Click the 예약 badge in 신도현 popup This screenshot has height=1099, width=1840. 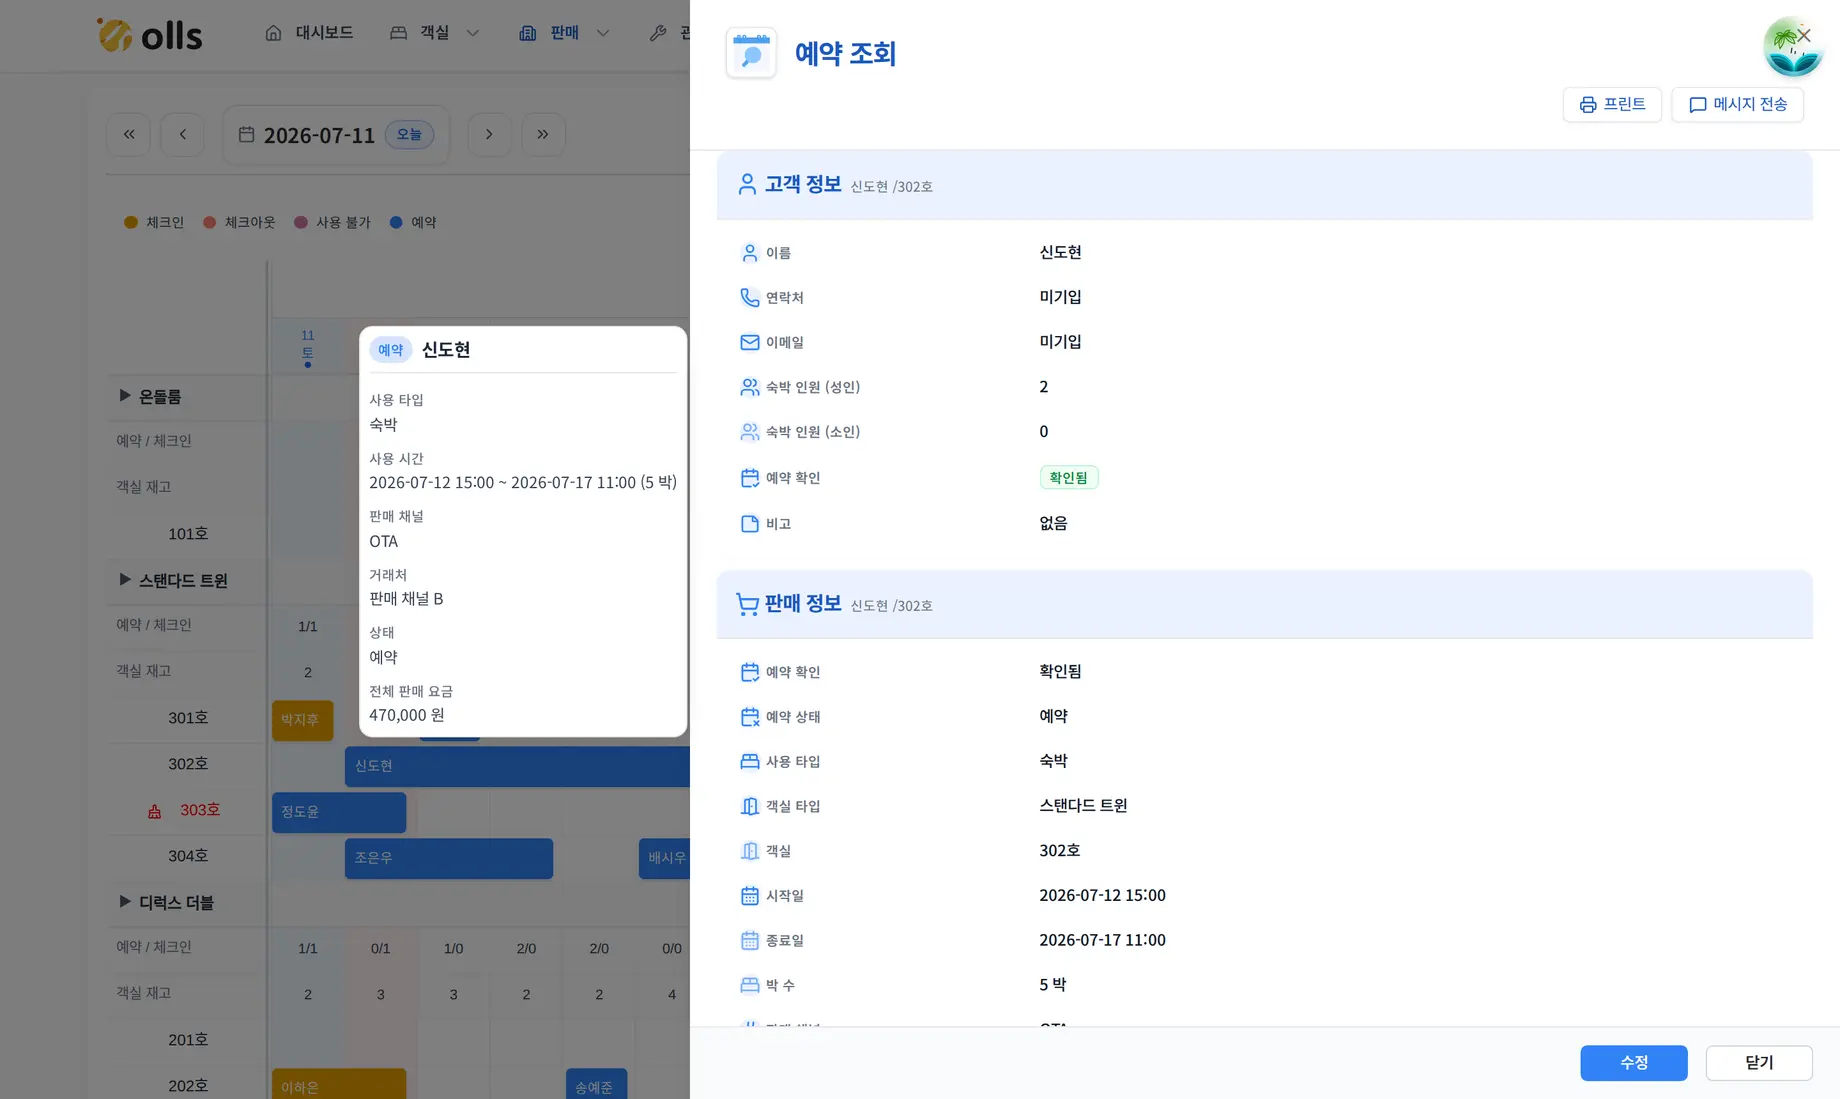pos(391,350)
